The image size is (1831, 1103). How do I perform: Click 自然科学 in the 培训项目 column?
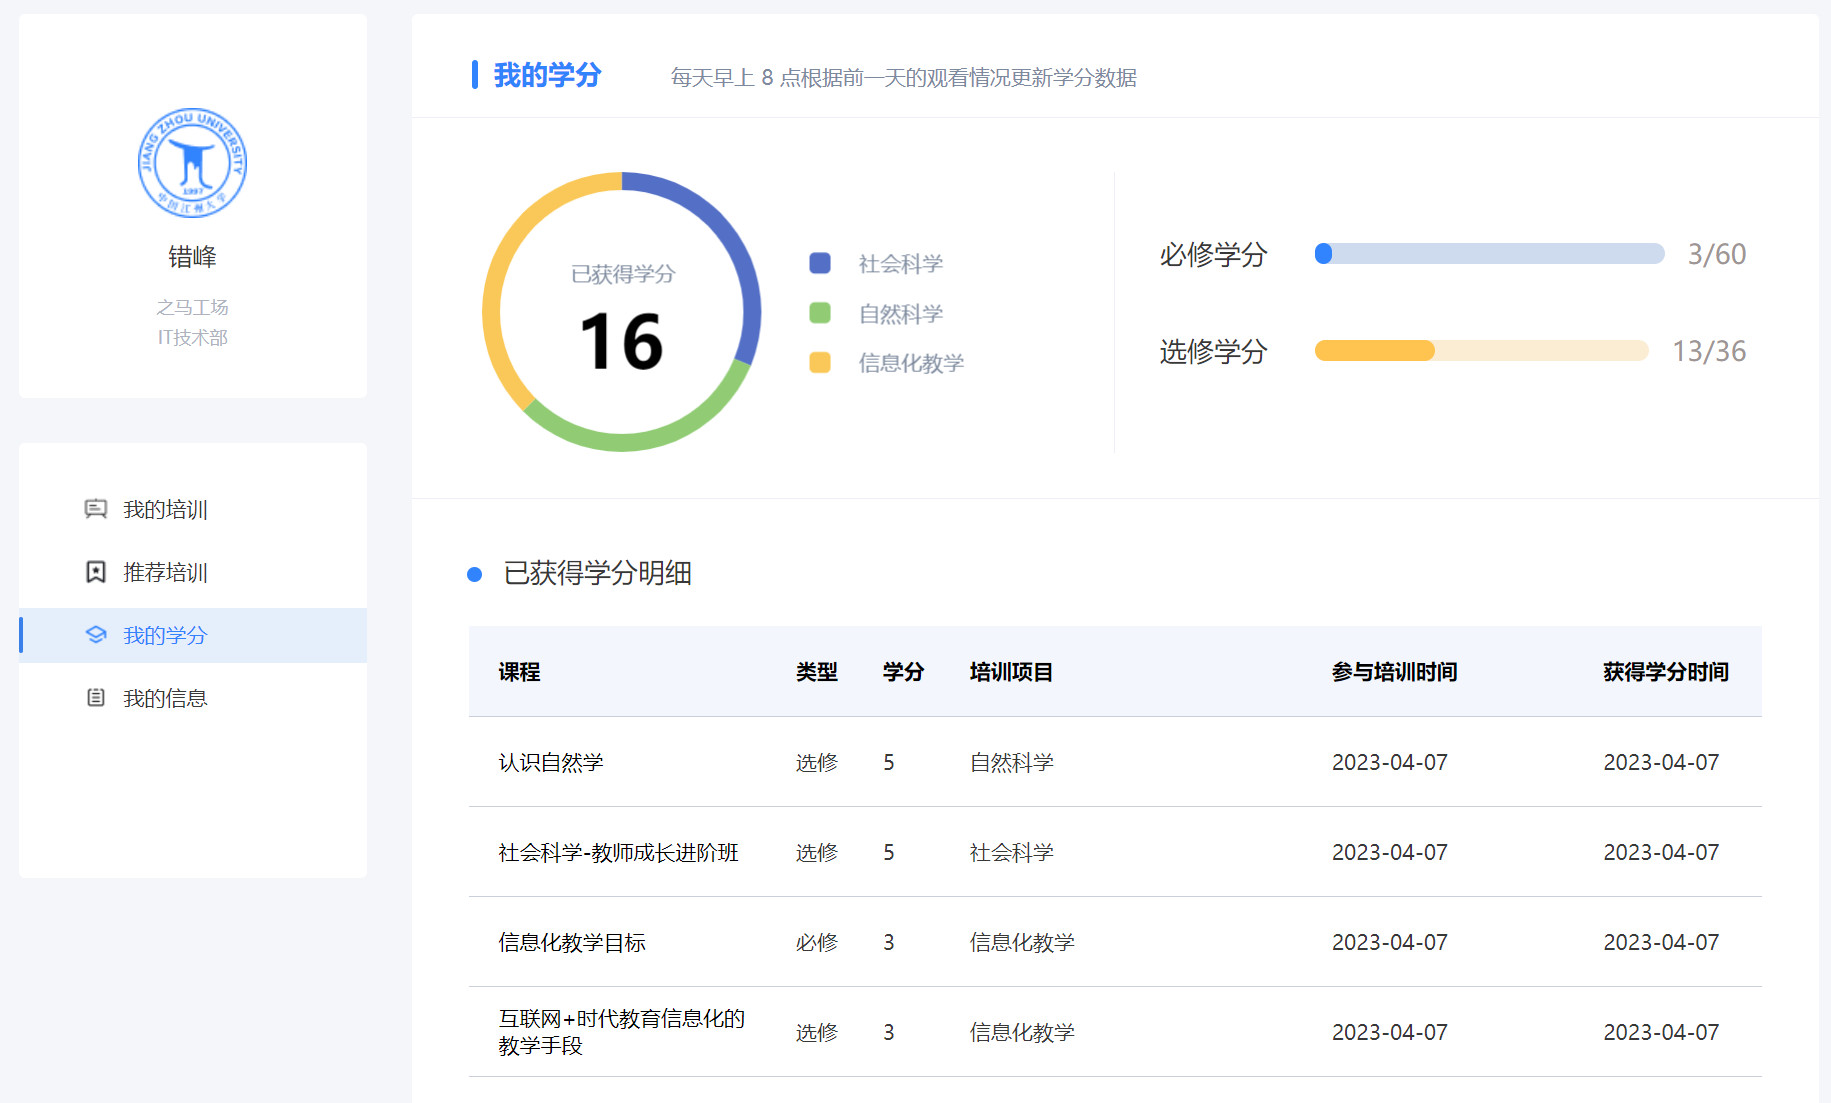[1011, 762]
